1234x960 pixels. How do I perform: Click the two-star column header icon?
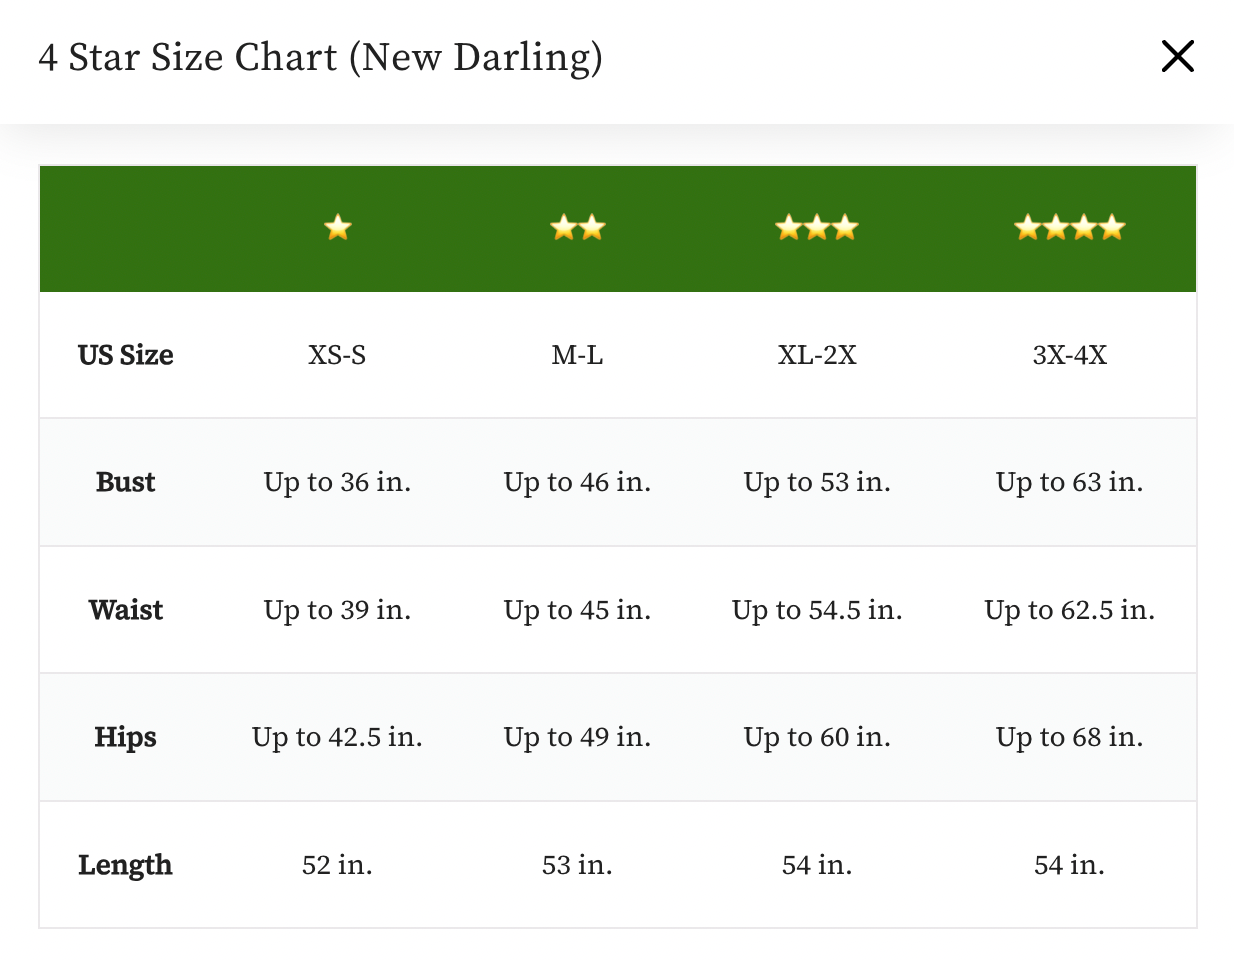tap(578, 228)
